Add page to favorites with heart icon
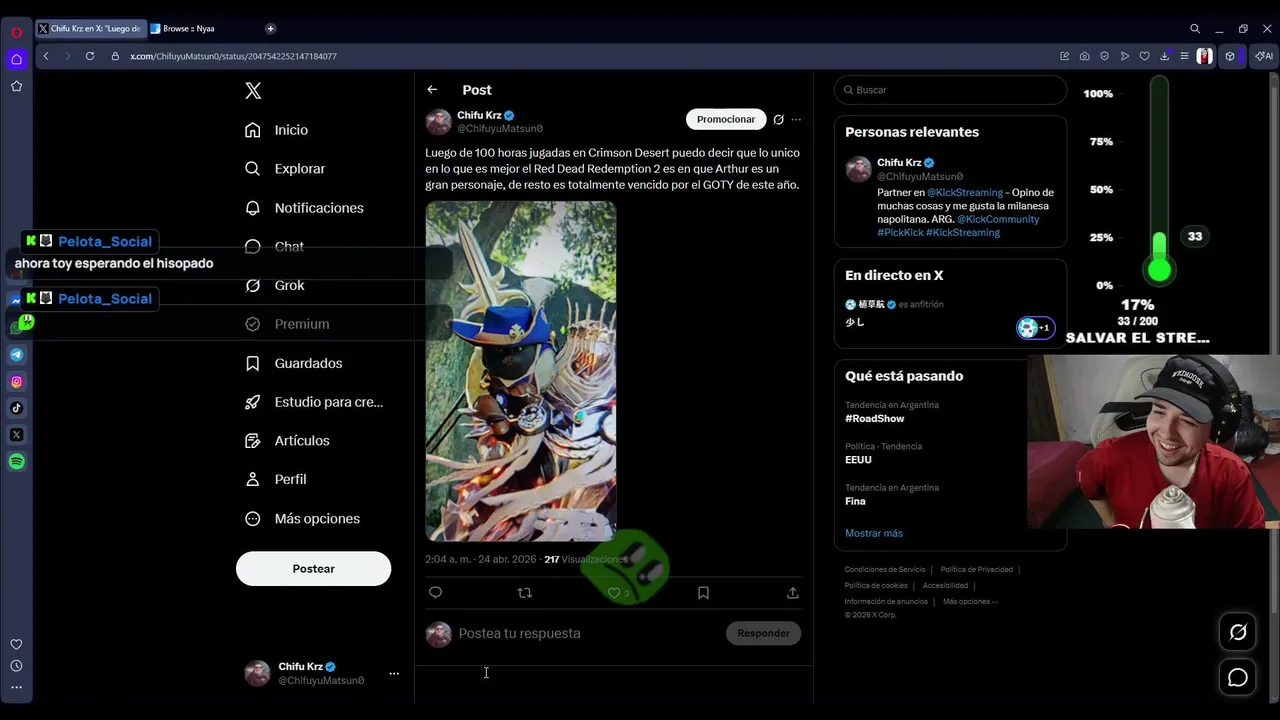 [x=1144, y=56]
